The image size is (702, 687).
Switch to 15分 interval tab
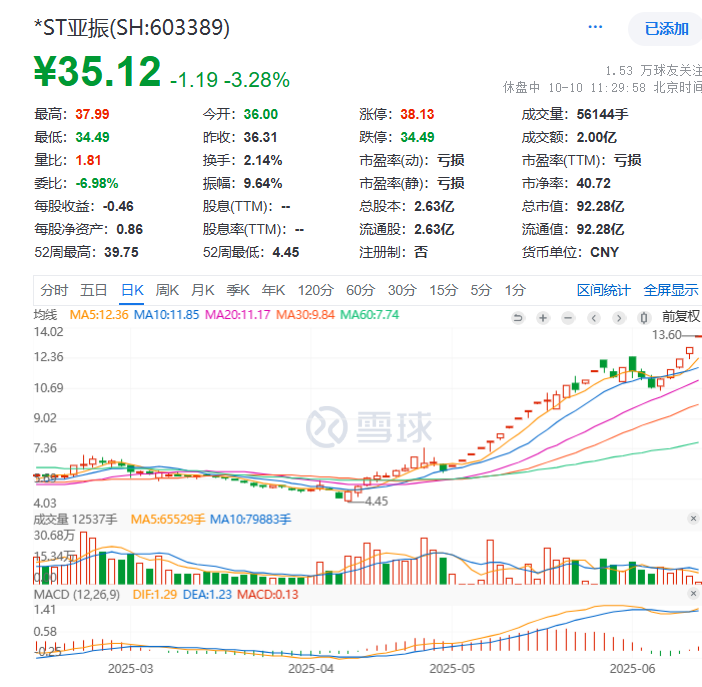coord(443,290)
